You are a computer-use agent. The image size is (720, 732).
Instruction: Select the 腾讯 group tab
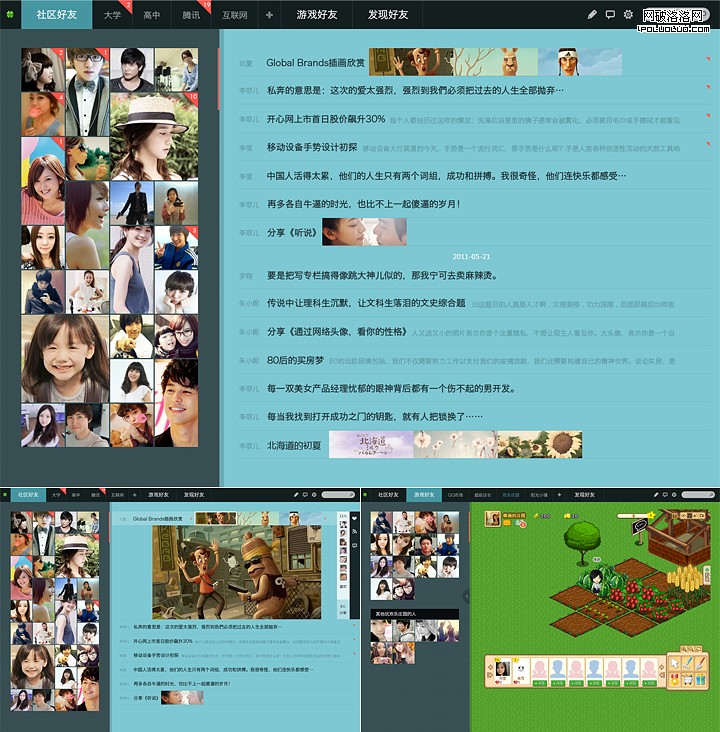190,15
